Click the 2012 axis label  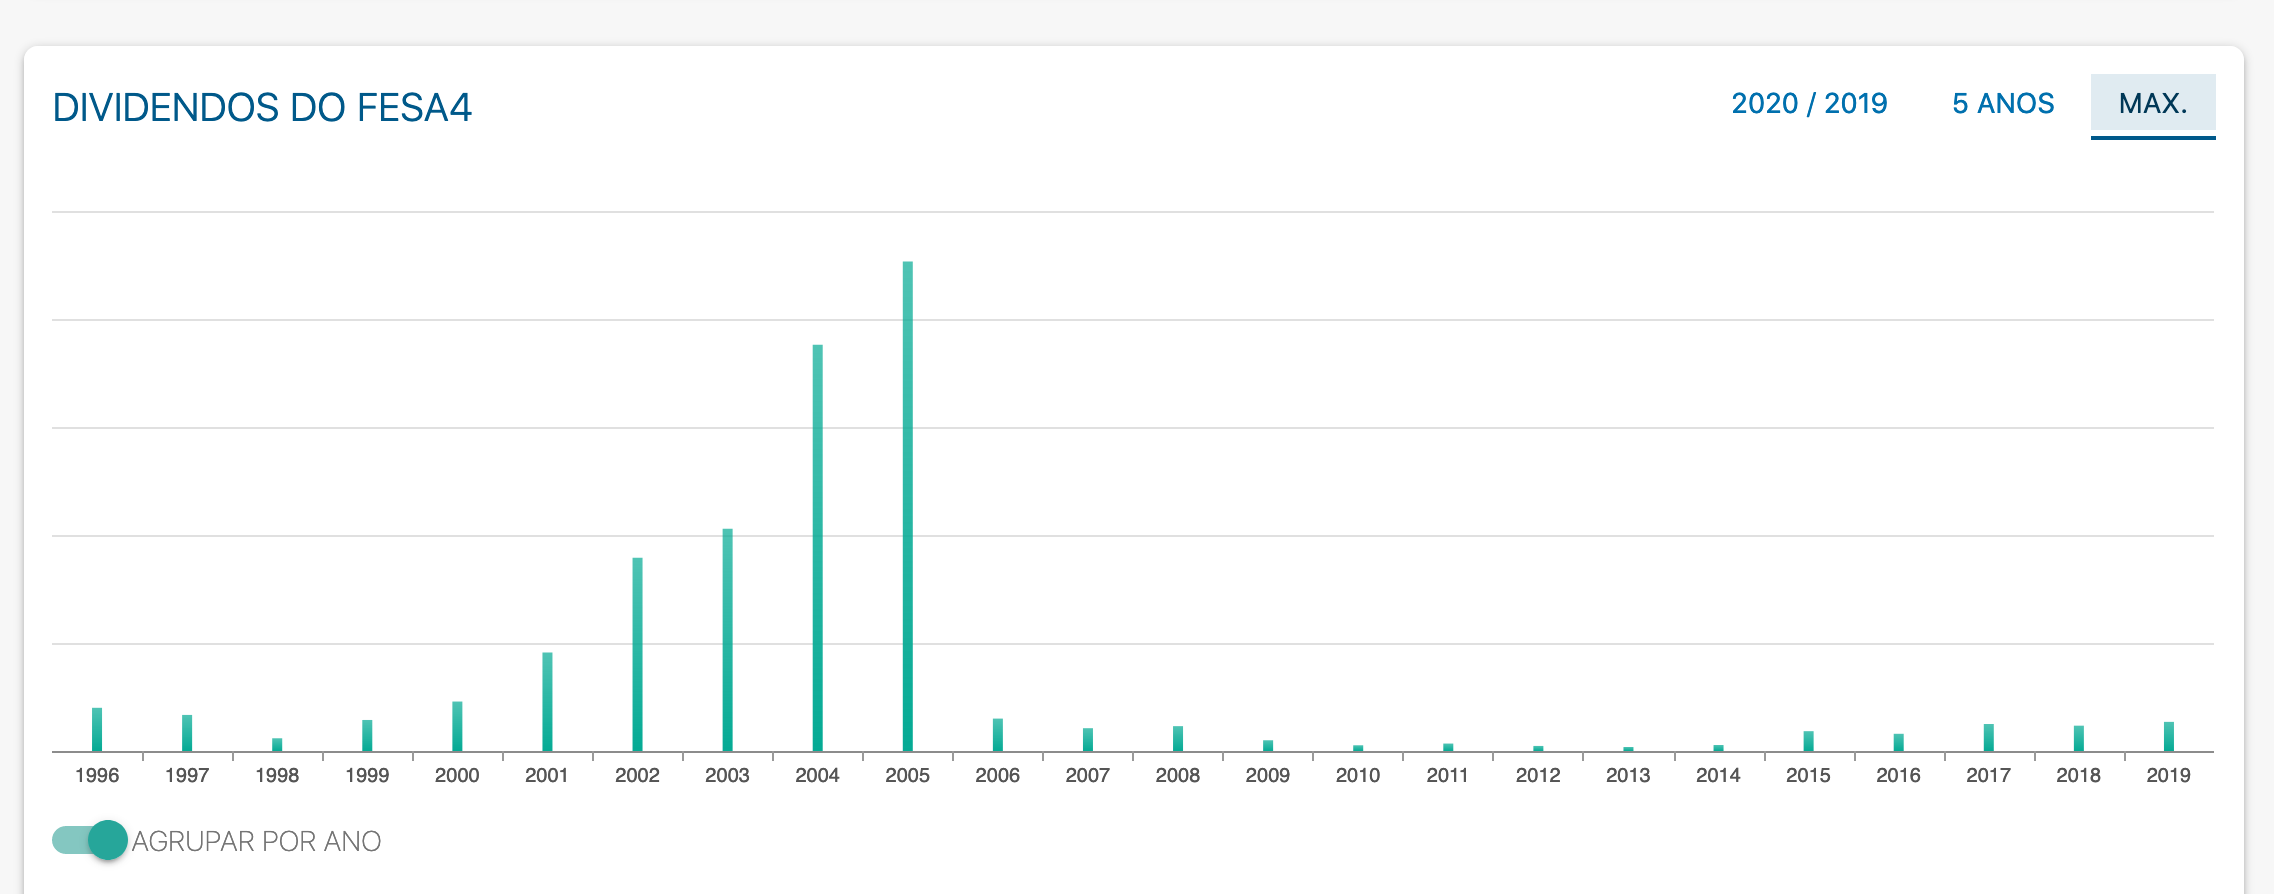click(1538, 775)
